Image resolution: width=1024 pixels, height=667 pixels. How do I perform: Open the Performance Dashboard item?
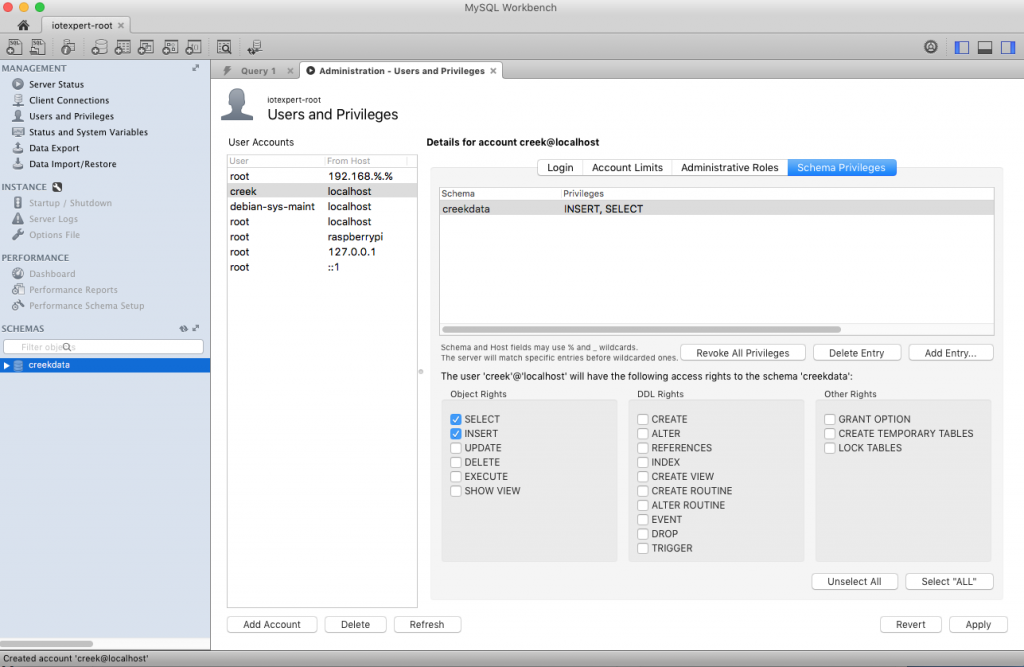click(x=52, y=274)
